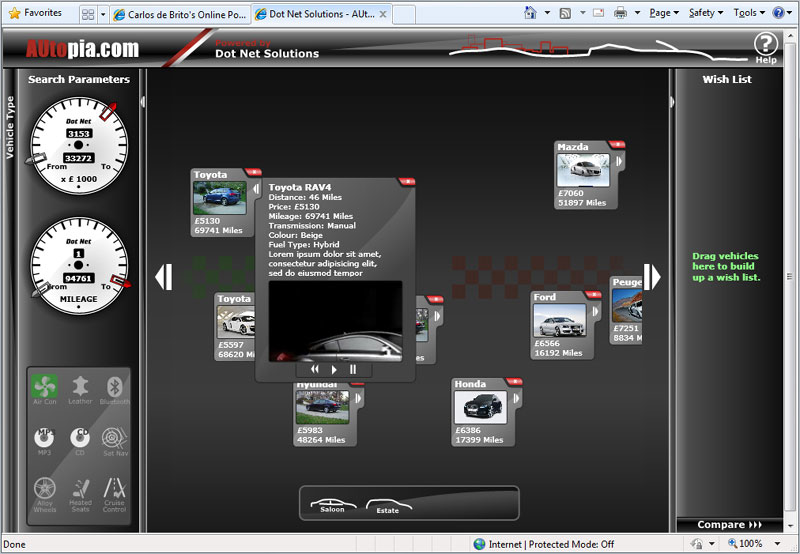800x554 pixels.
Task: Click Internet Protected Mode status text
Action: coord(551,544)
